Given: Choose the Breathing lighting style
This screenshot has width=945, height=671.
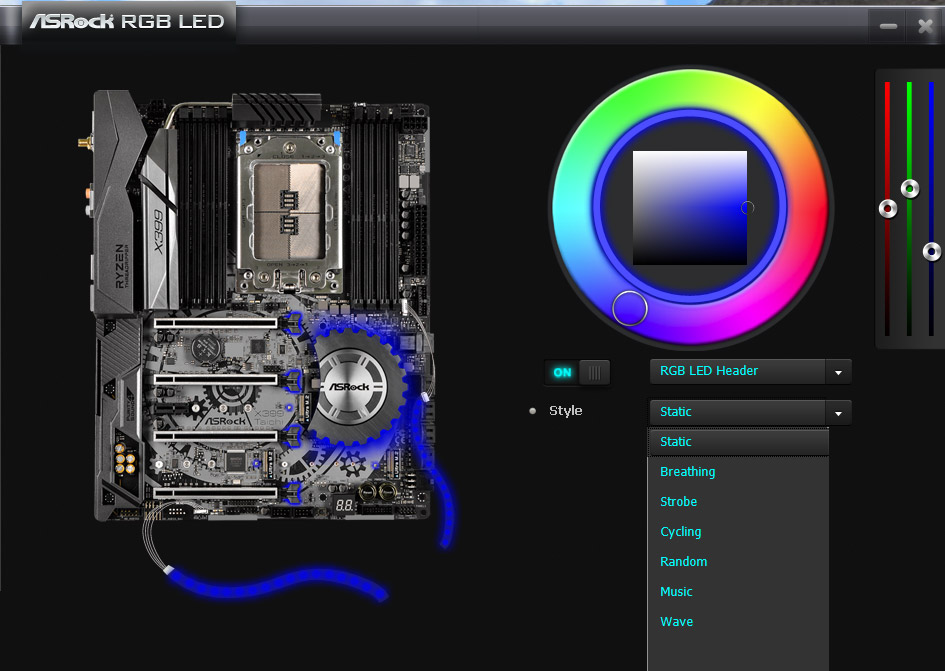Looking at the screenshot, I should coord(688,472).
